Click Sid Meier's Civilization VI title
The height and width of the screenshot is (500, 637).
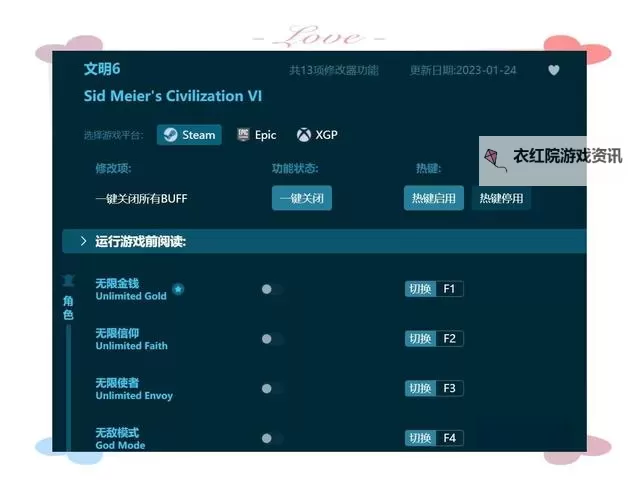[173, 96]
